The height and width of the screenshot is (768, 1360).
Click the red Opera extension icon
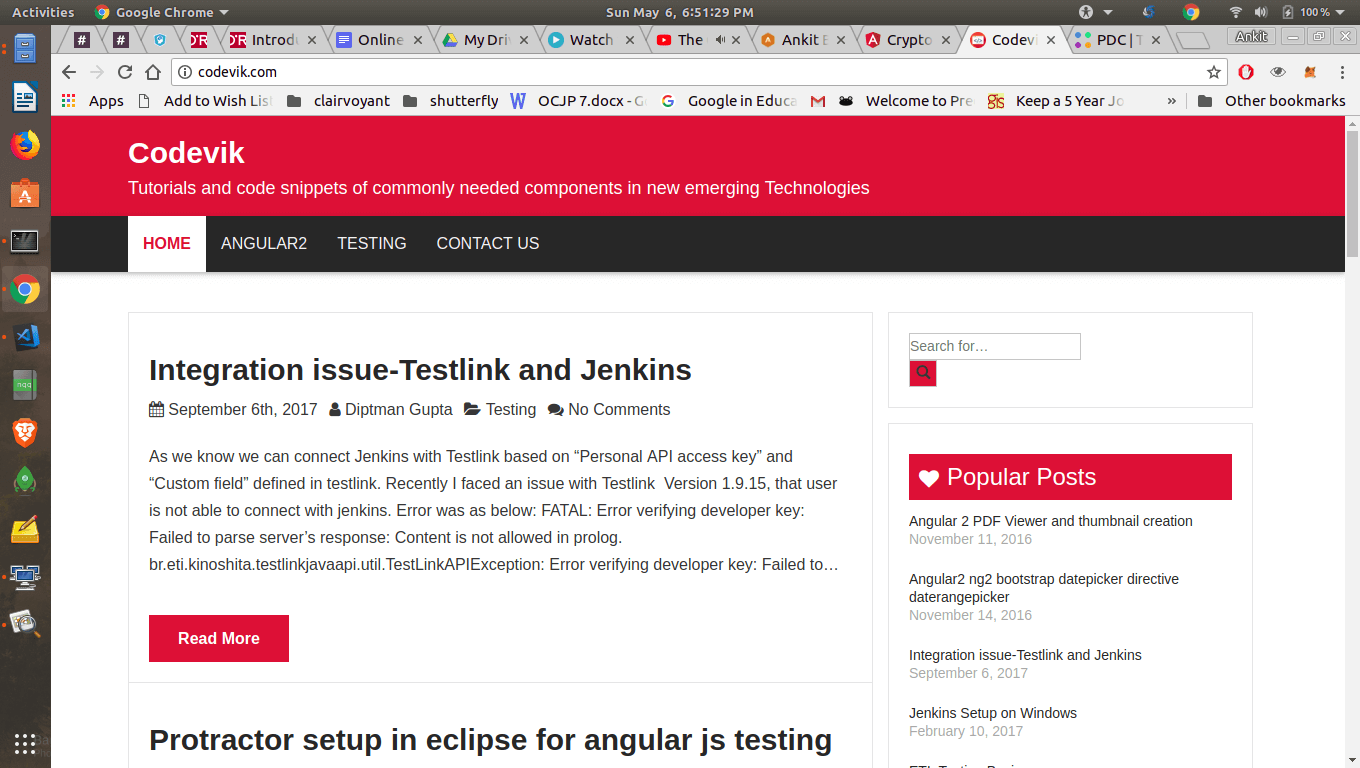[x=1246, y=72]
